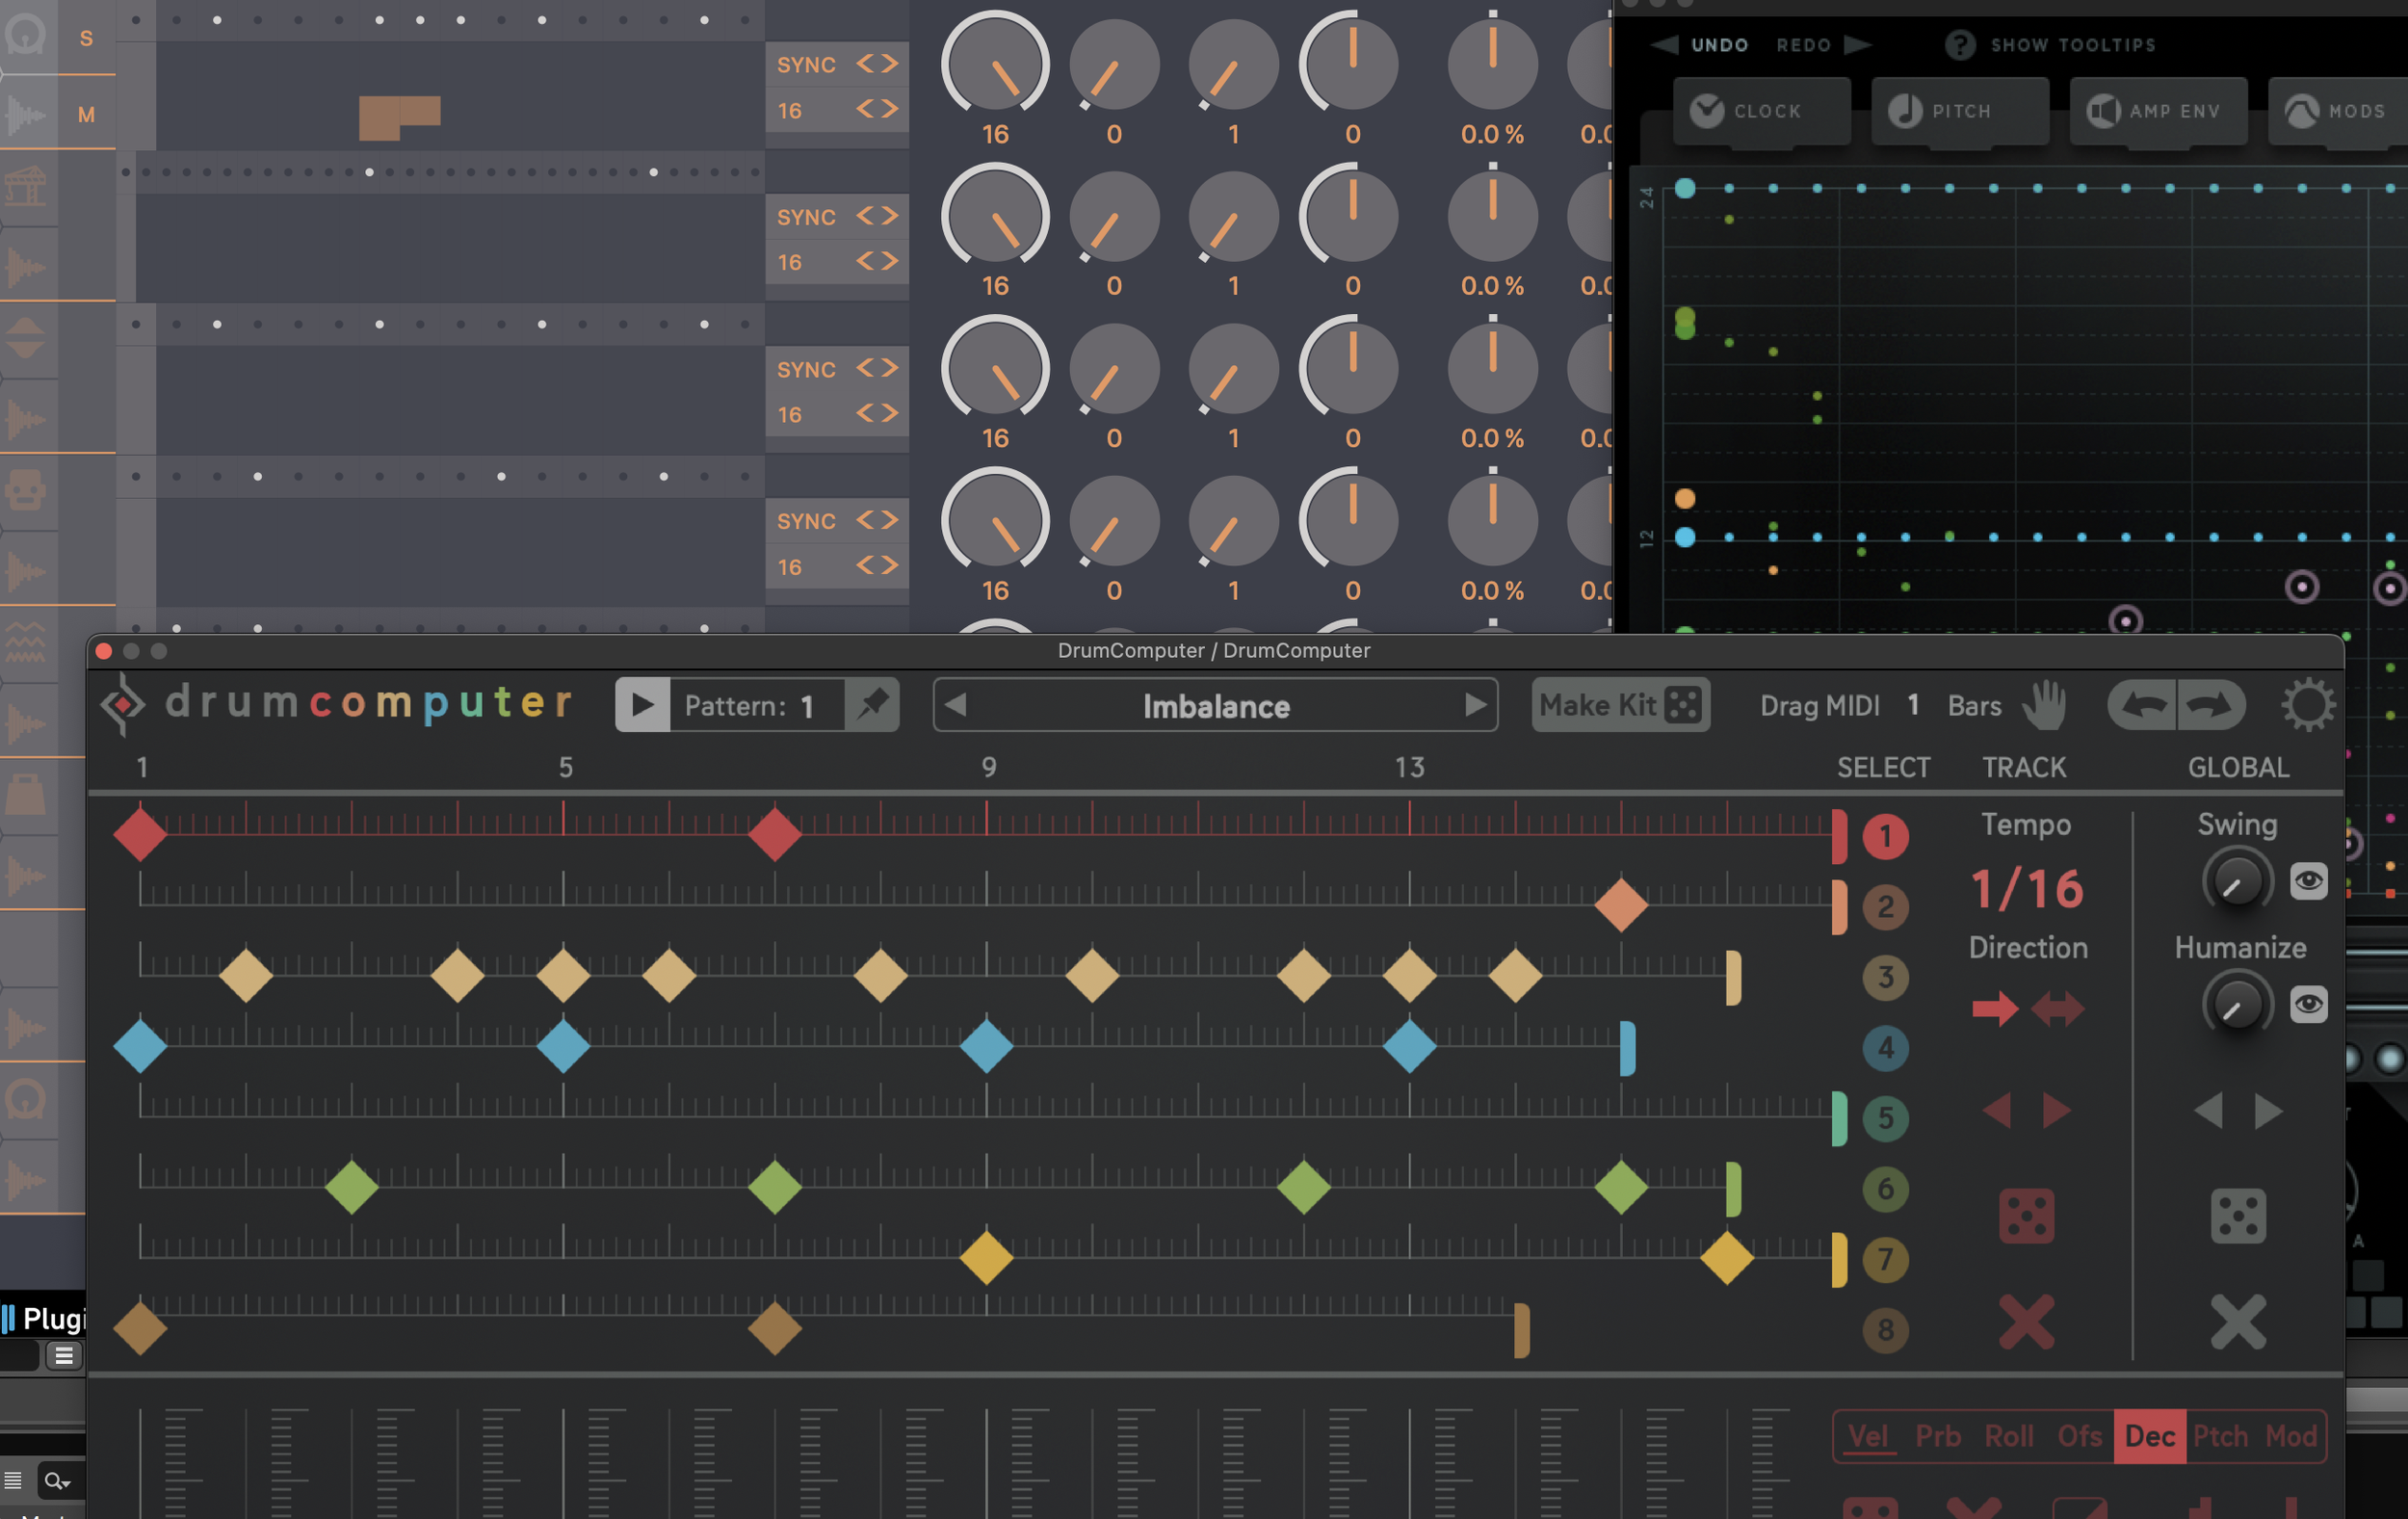Clear all tracks with the grey X
This screenshot has width=2408, height=1519.
click(x=2238, y=1322)
